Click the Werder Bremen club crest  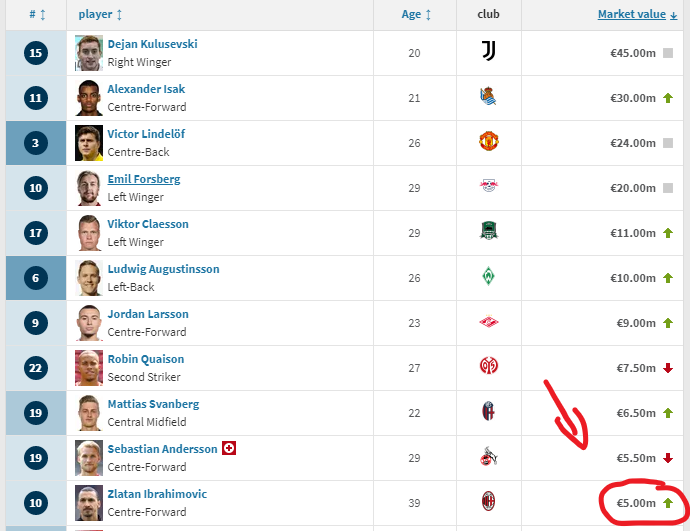(x=488, y=277)
